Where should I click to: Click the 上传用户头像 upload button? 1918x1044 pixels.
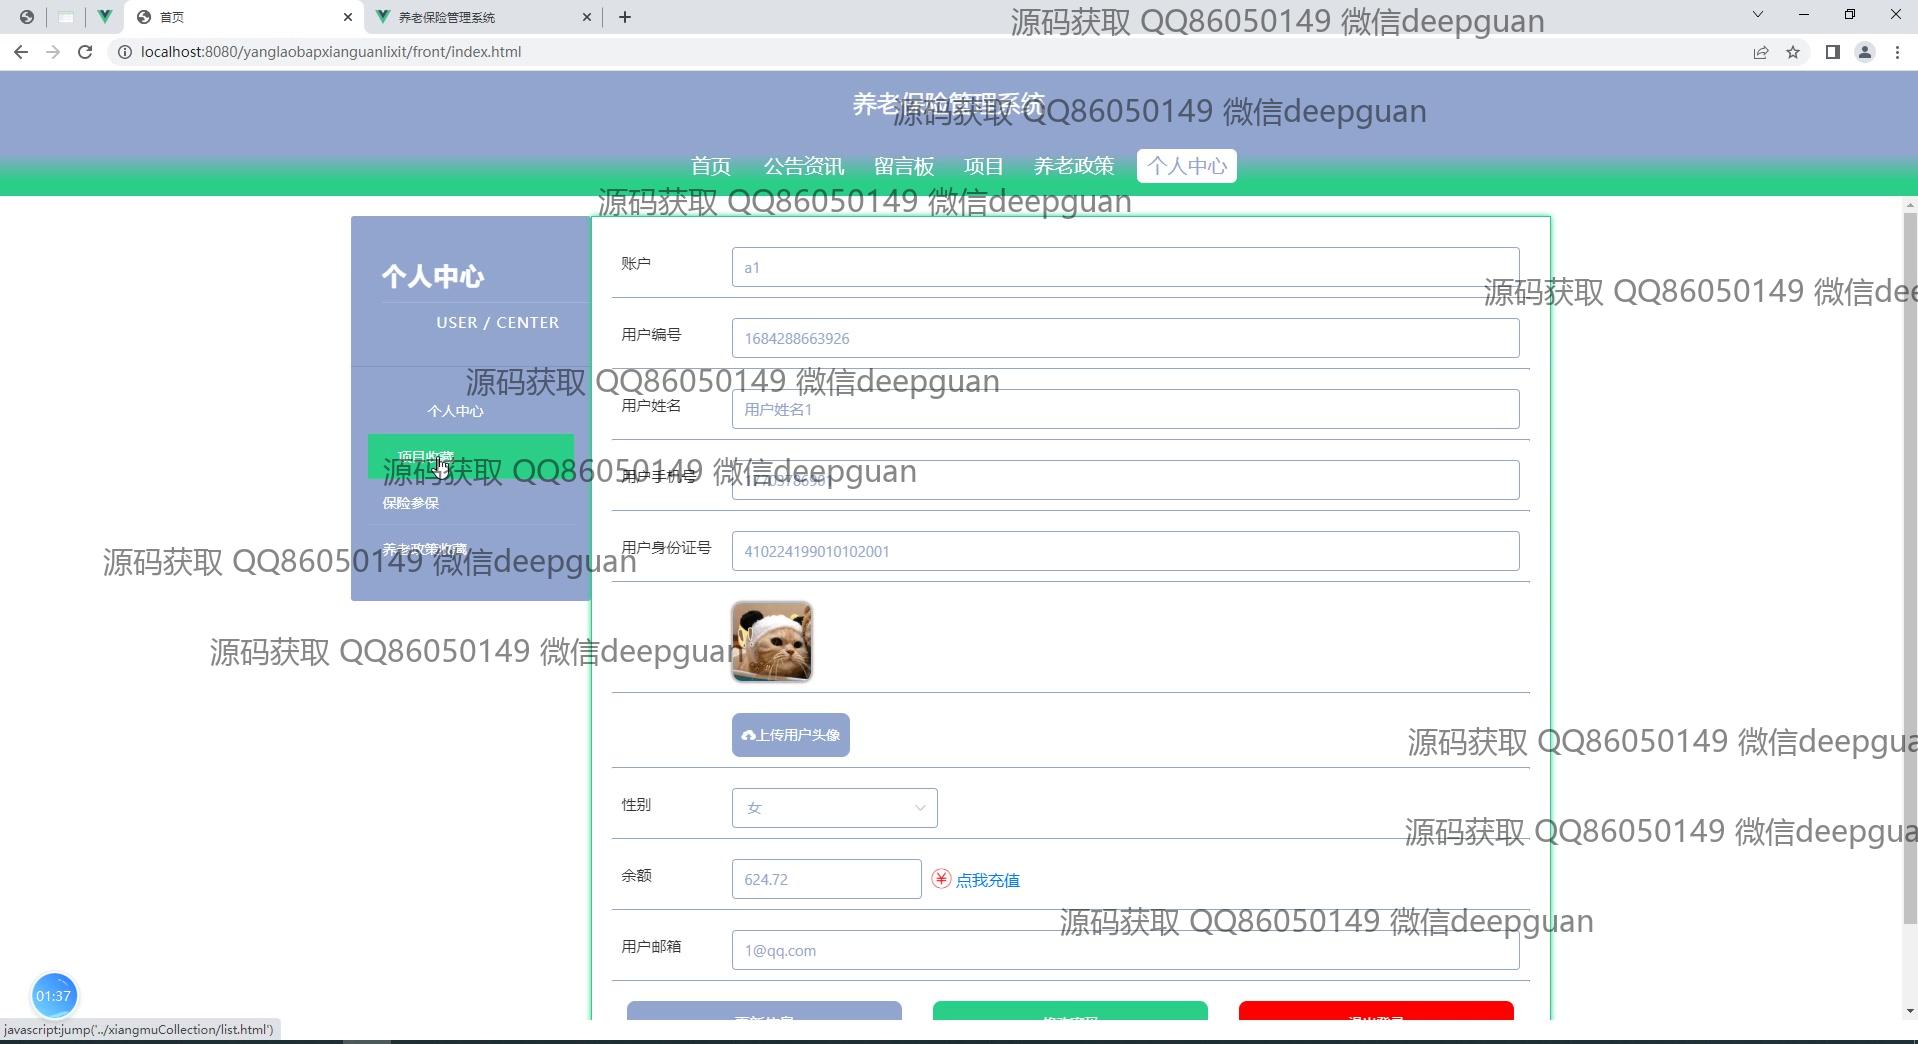[790, 735]
